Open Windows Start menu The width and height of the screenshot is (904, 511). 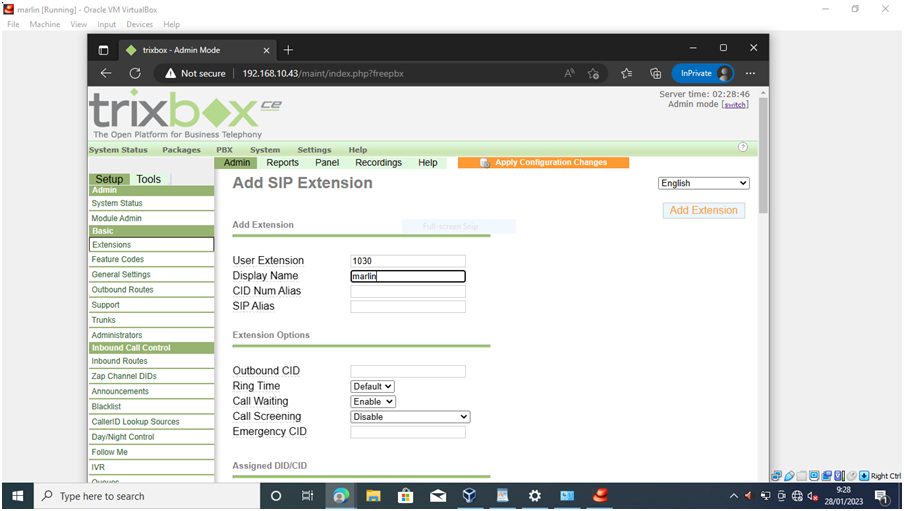[x=17, y=496]
